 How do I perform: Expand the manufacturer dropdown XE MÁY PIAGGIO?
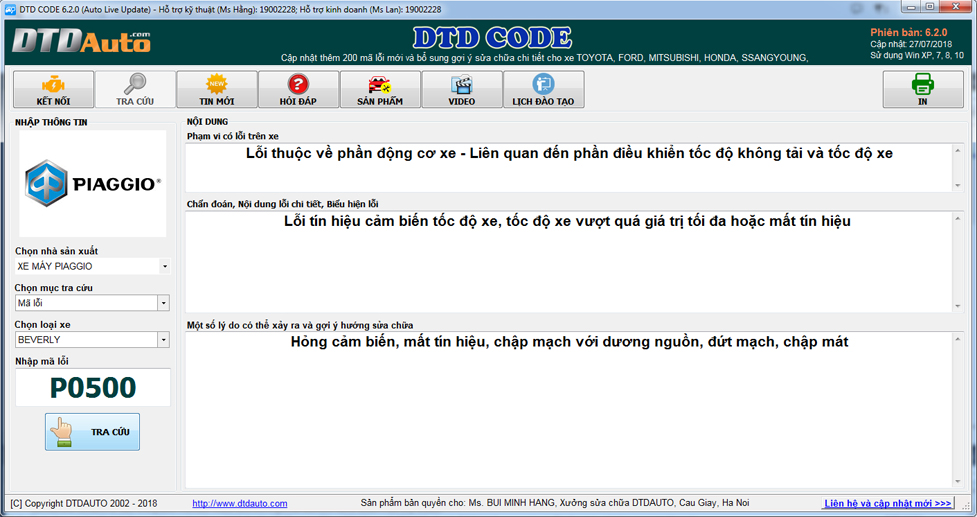pyautogui.click(x=164, y=267)
